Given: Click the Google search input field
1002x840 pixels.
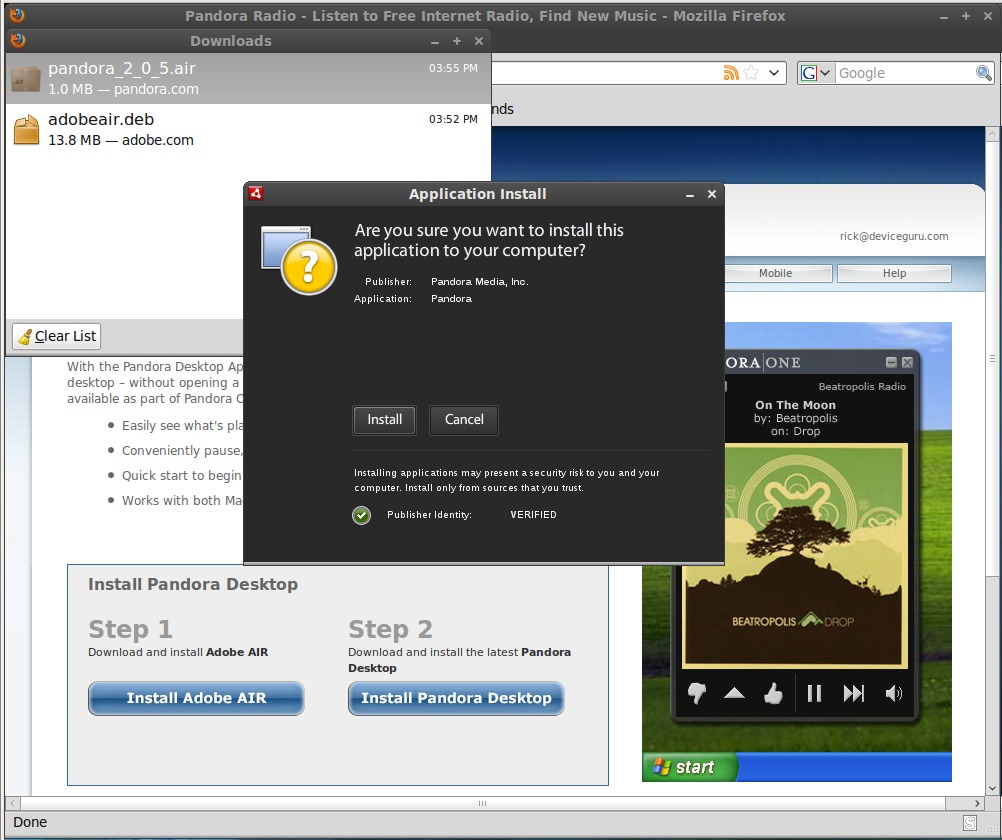Looking at the screenshot, I should coord(904,73).
